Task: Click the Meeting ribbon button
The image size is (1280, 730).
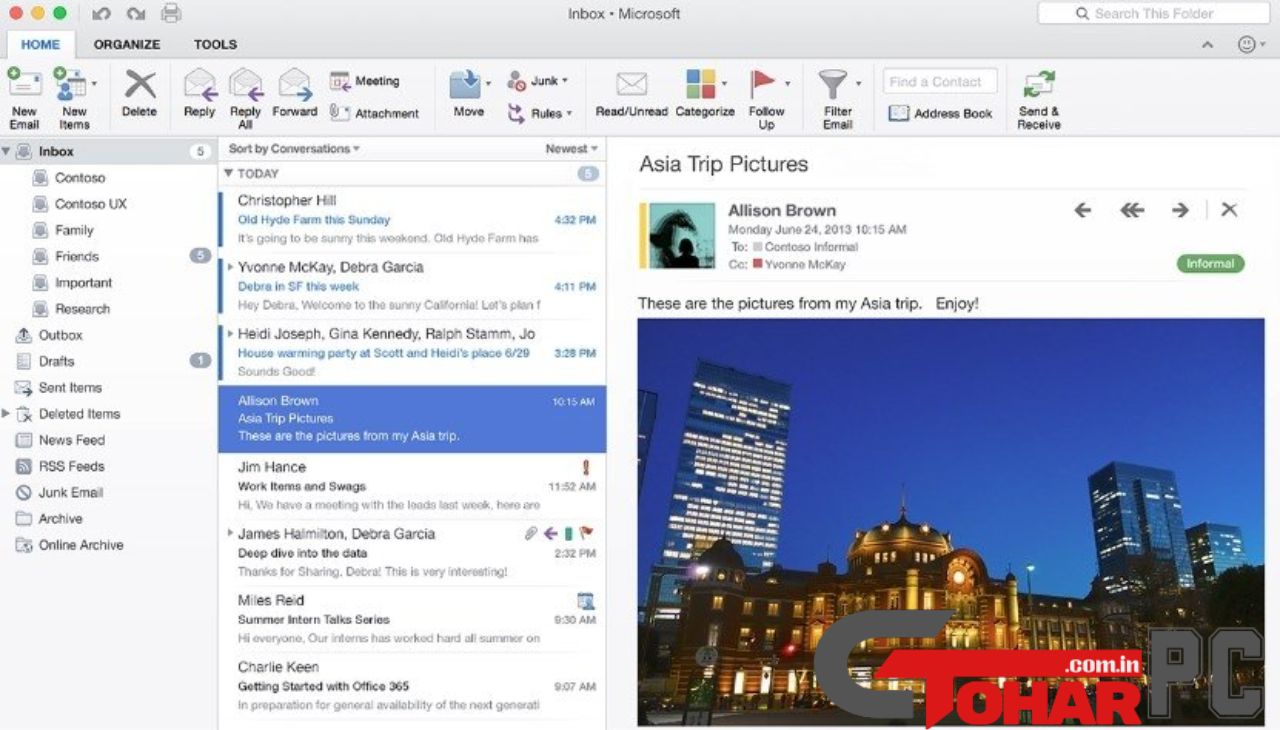Action: 365,81
